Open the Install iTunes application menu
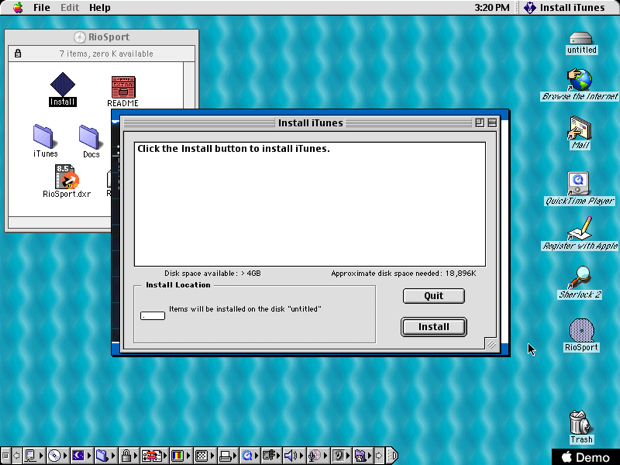620x465 pixels. [565, 8]
